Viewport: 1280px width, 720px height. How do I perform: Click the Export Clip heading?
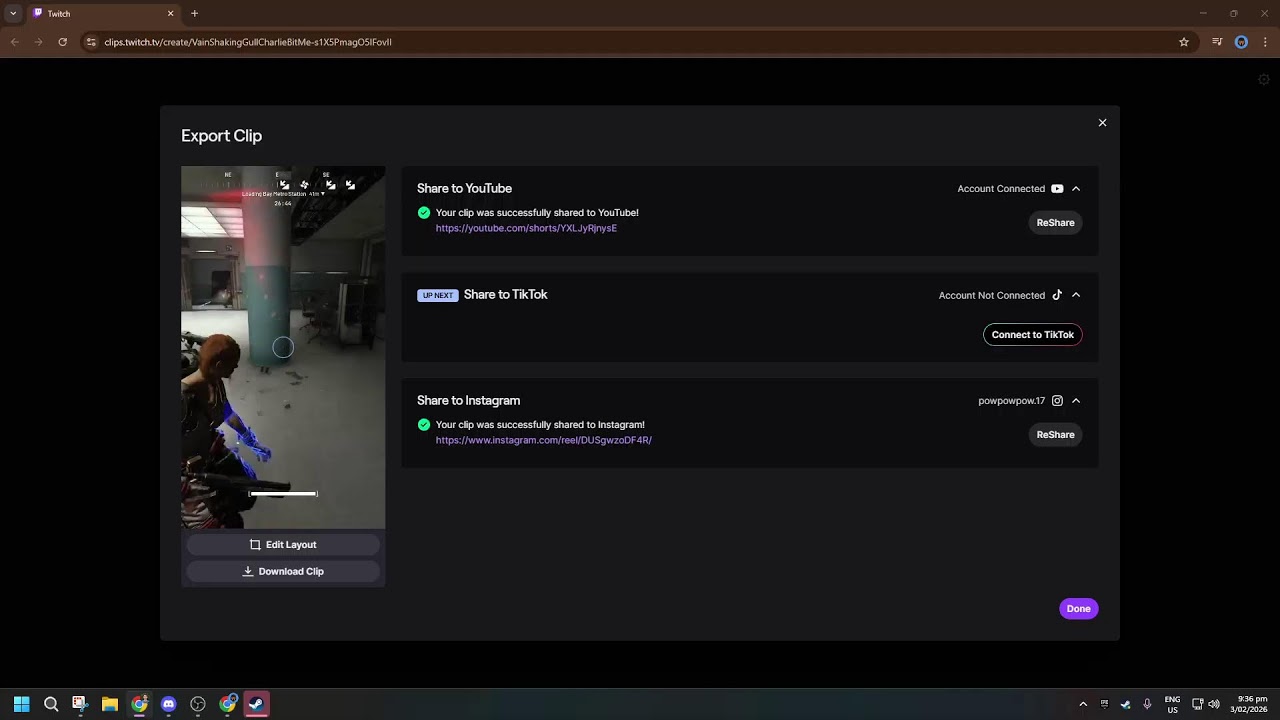point(221,136)
